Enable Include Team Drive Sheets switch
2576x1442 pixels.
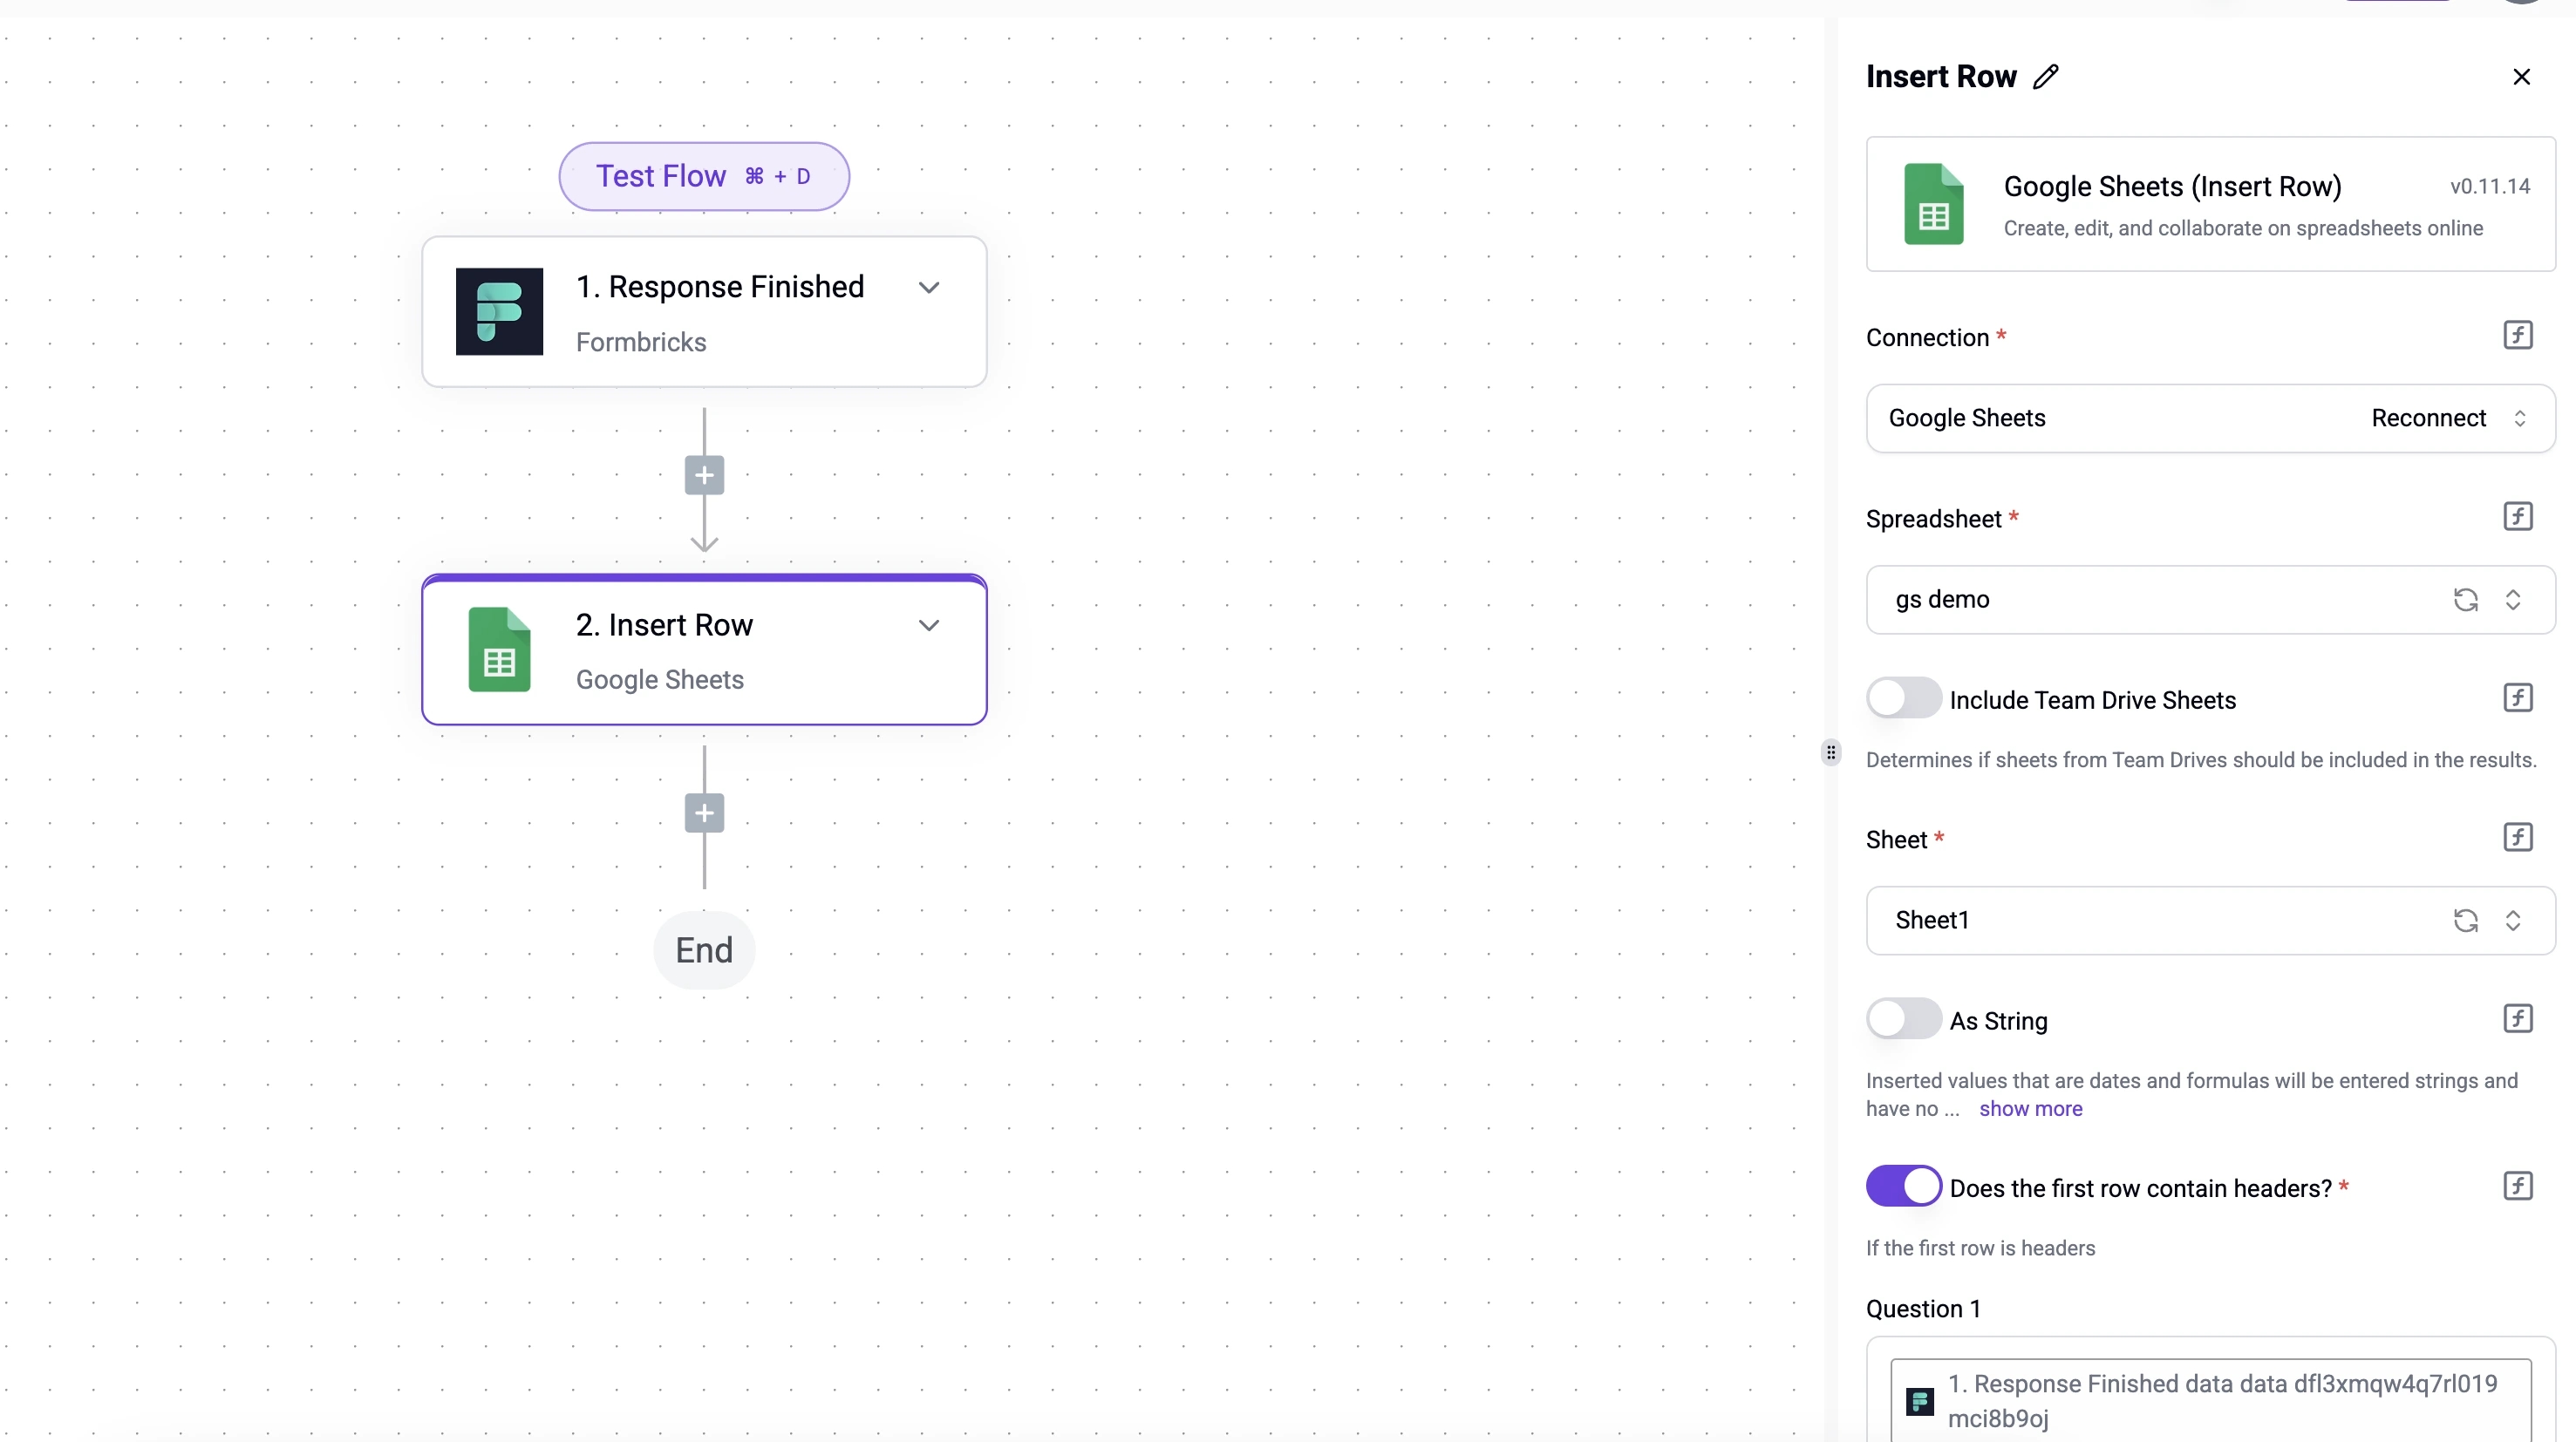(1903, 698)
